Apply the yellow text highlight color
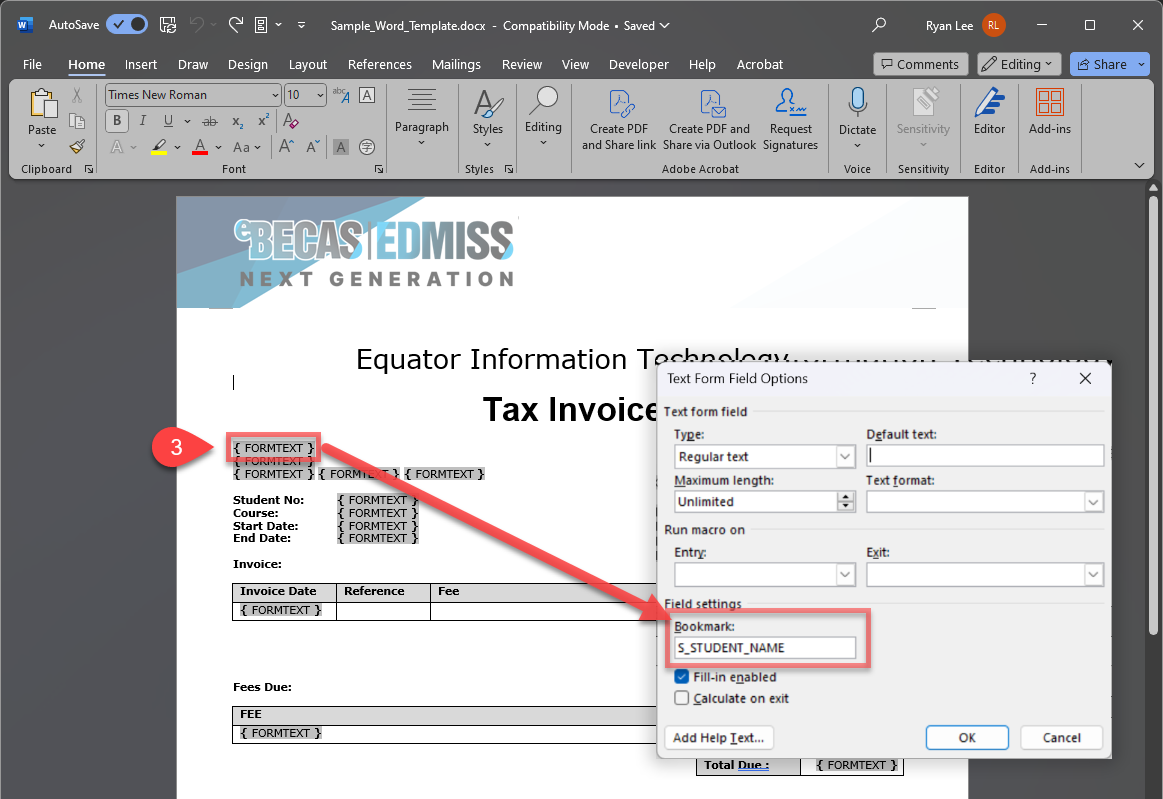 click(x=159, y=147)
